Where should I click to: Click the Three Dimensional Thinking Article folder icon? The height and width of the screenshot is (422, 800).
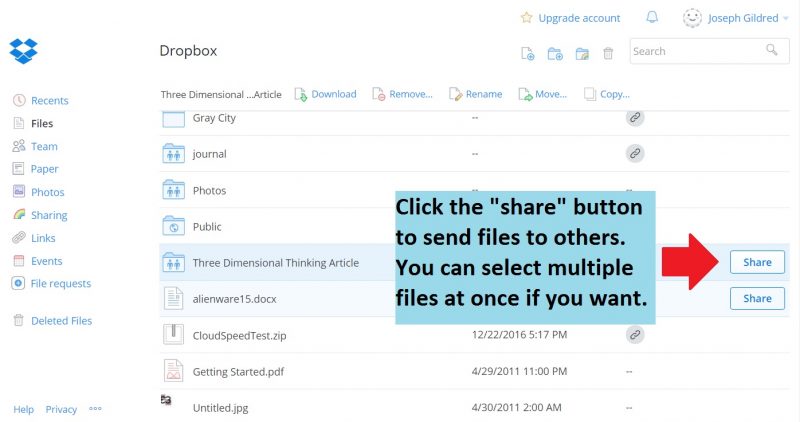tap(173, 262)
